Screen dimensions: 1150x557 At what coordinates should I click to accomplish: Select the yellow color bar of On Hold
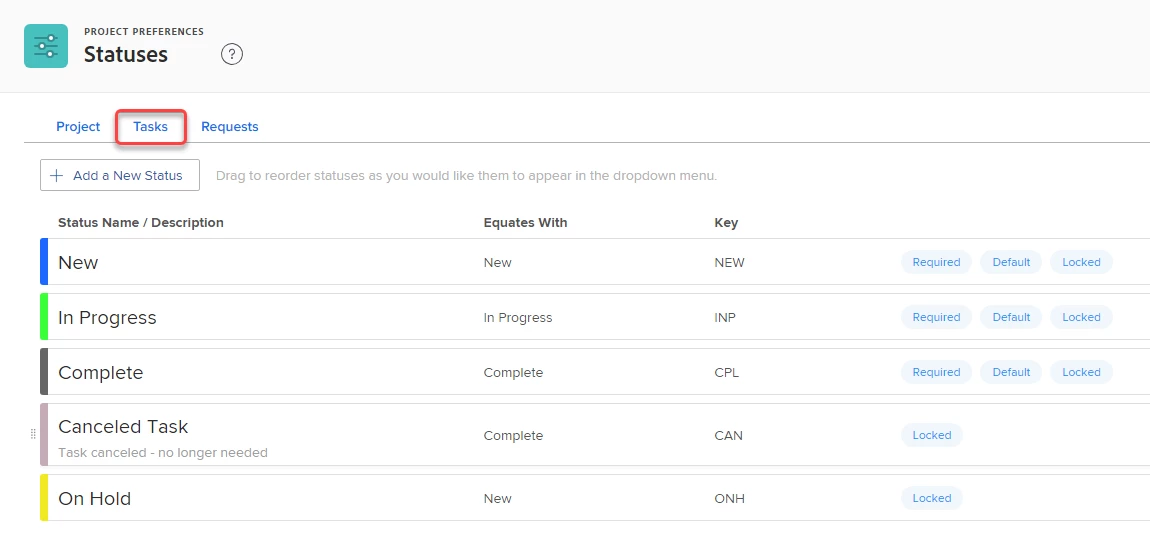(x=44, y=498)
